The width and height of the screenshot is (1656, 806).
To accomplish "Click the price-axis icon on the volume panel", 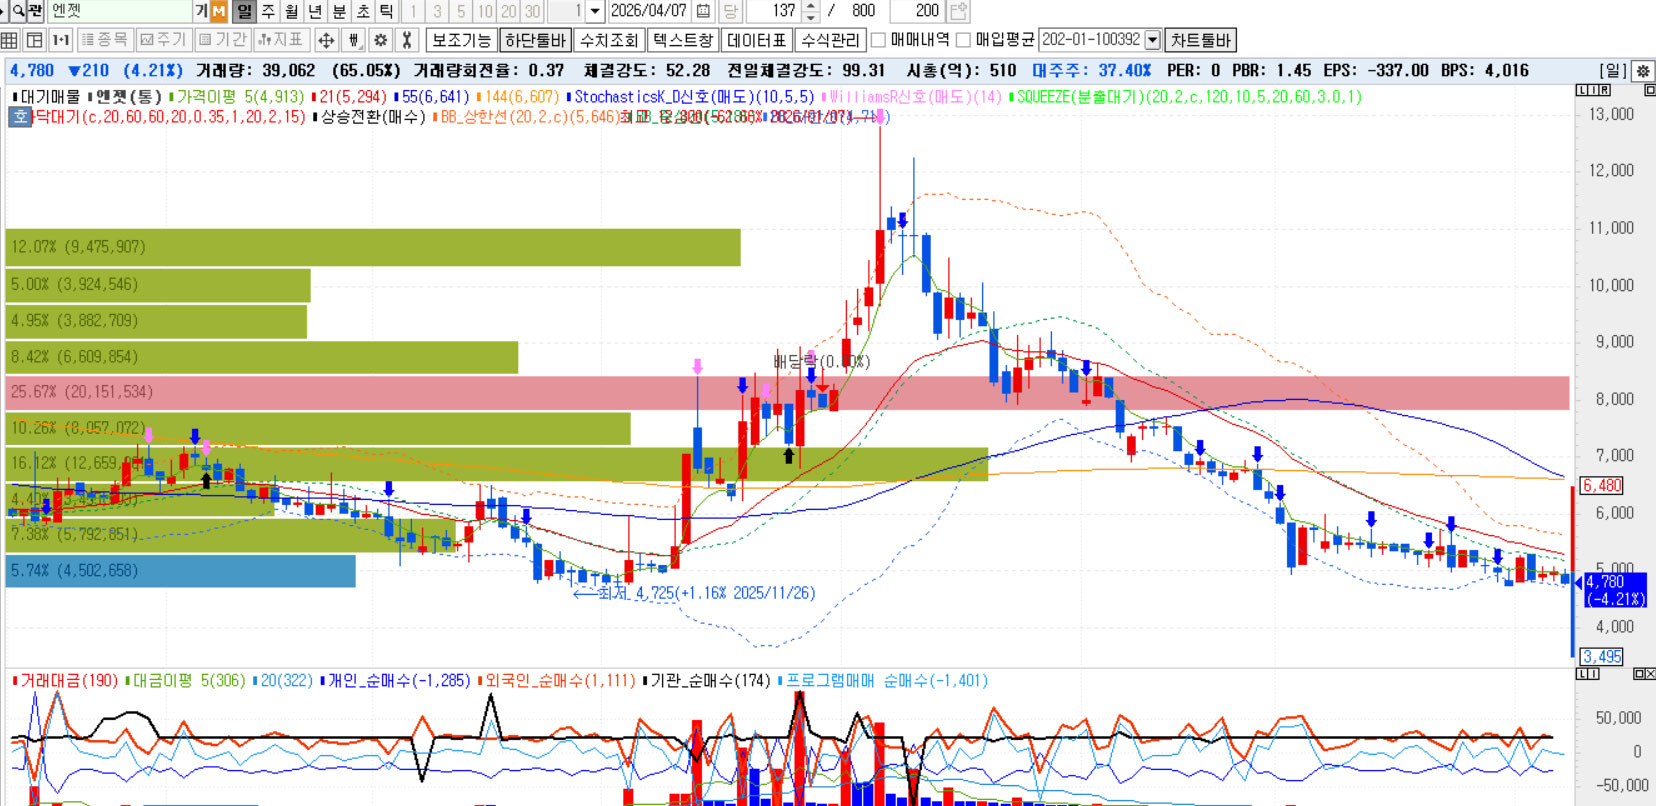I will click(x=1587, y=674).
